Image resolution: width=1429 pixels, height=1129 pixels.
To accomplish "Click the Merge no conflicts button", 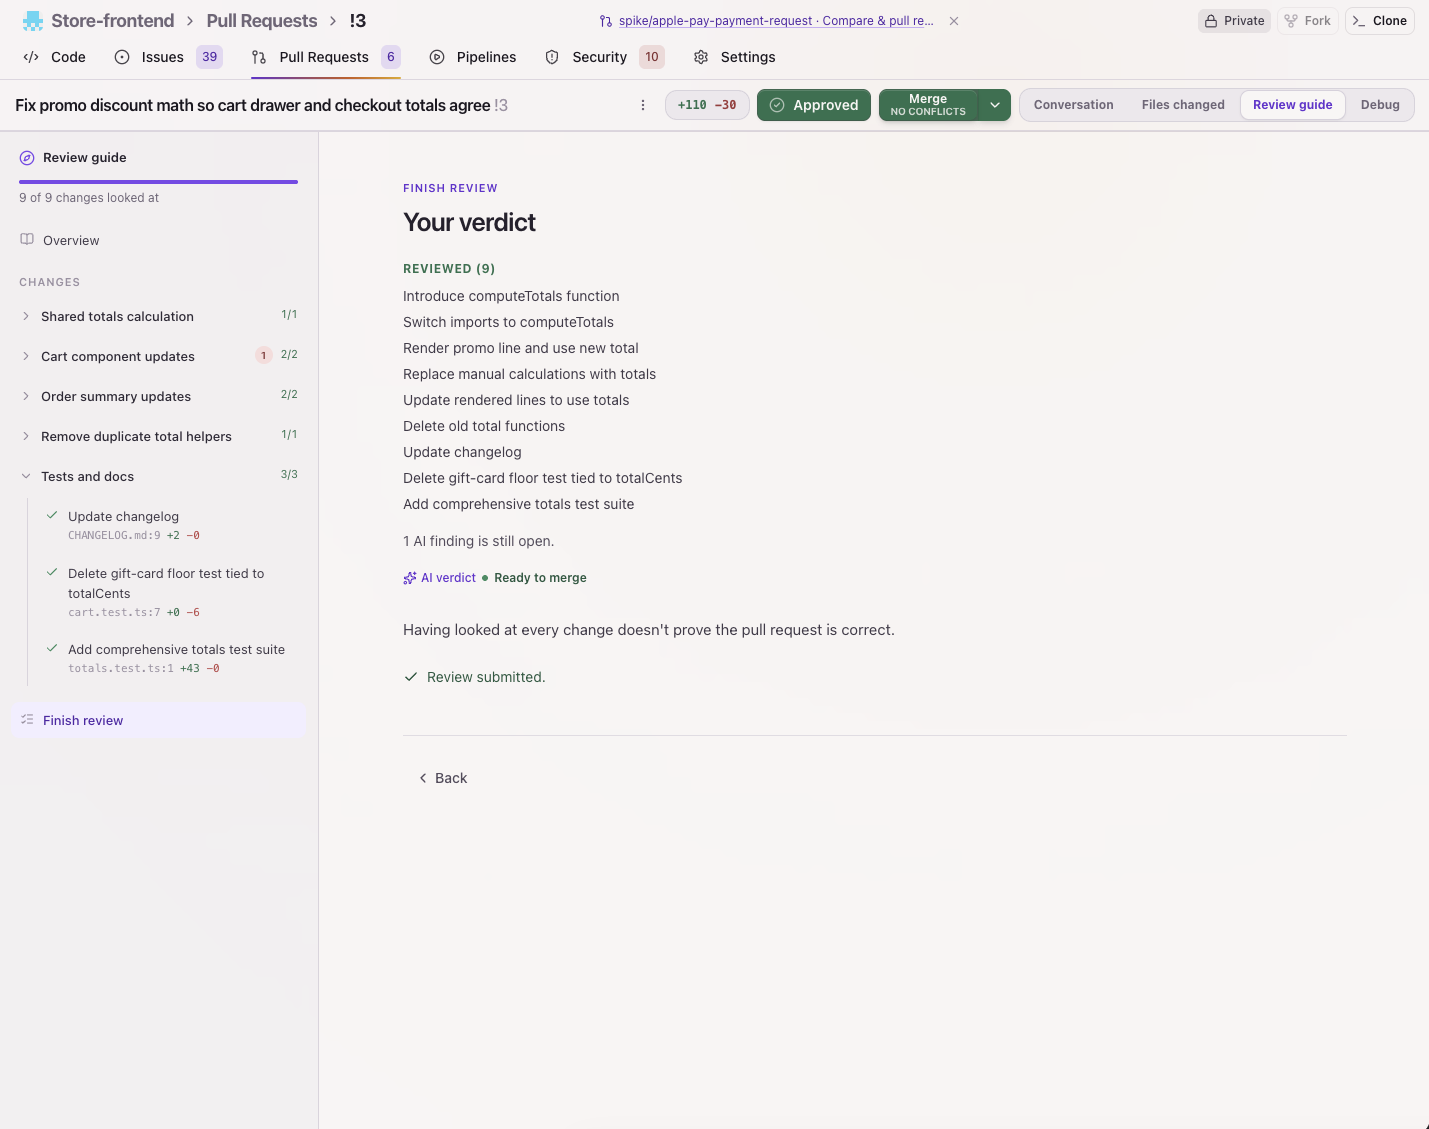I will tap(928, 105).
